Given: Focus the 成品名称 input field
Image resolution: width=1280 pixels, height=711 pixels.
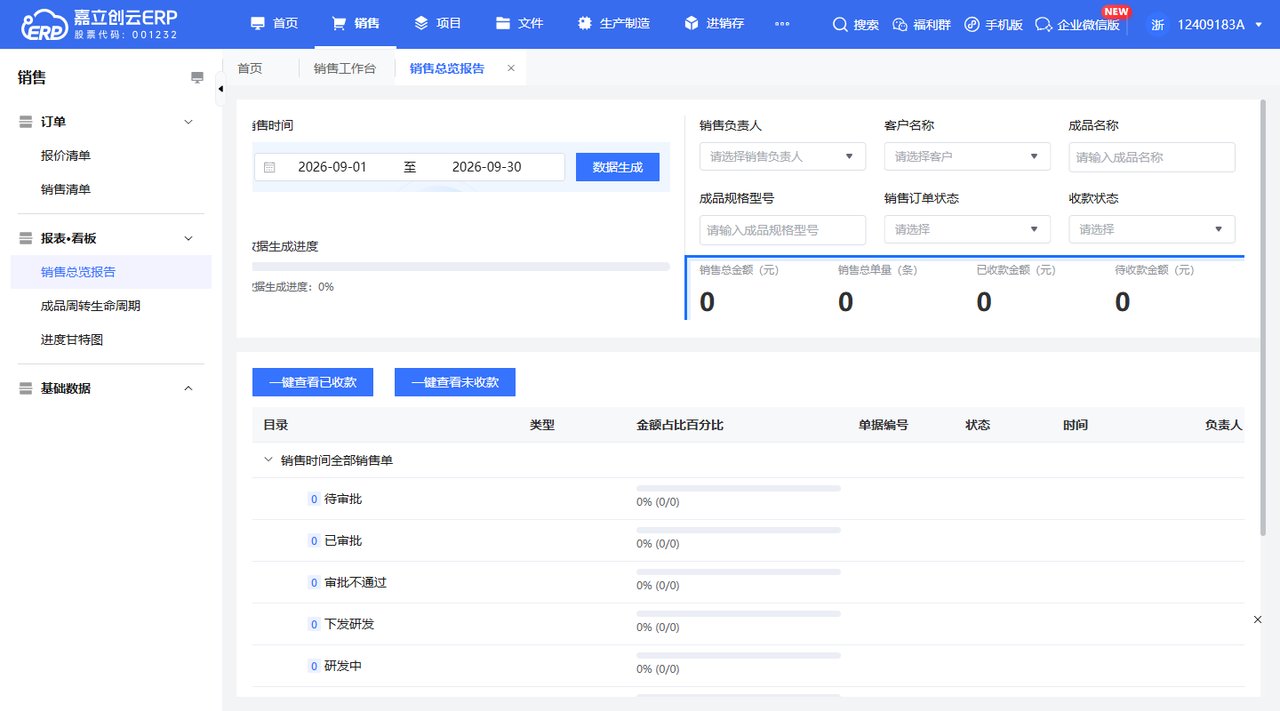Looking at the screenshot, I should [1152, 157].
